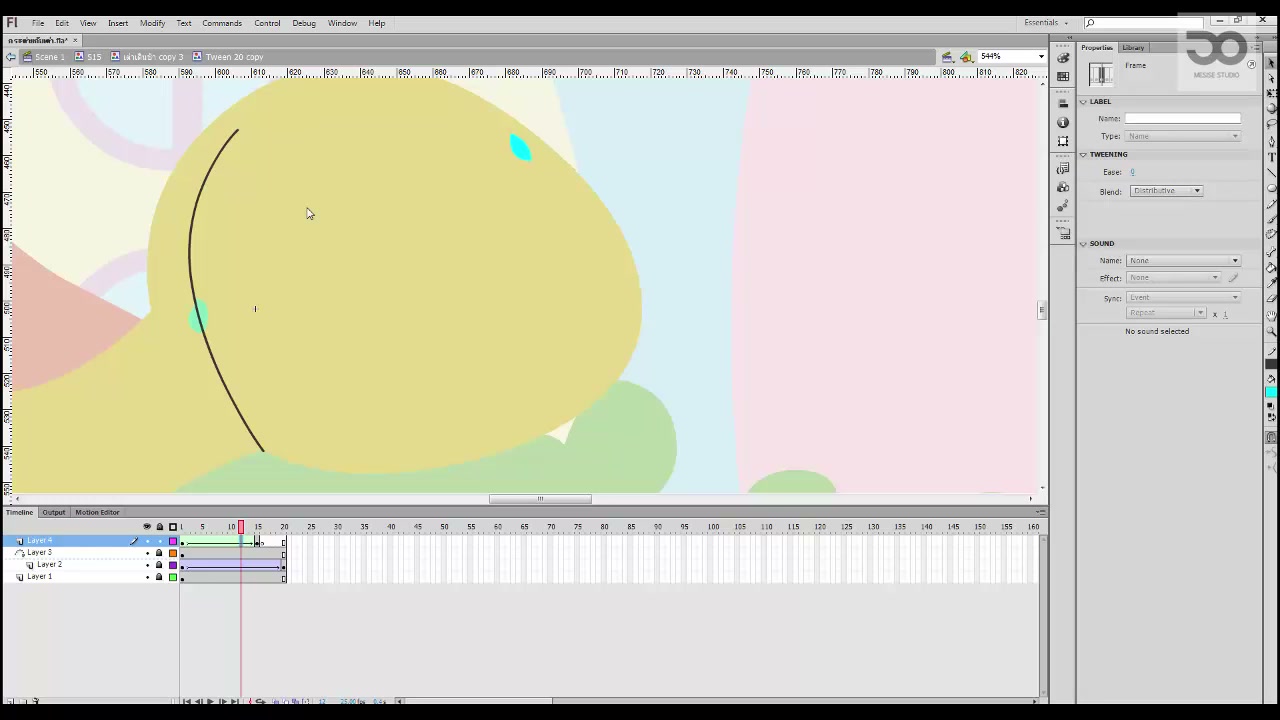
Task: Toggle visibility of Layer 1
Action: point(147,577)
